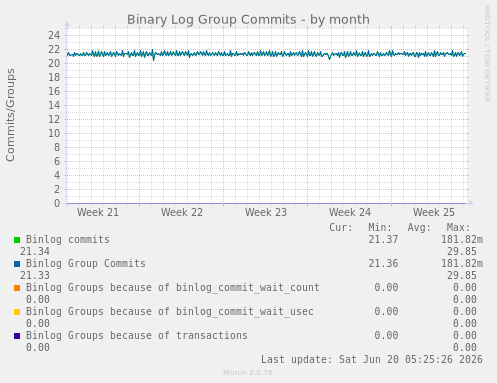This screenshot has width=497, height=383.
Task: Click the 'Max:' column header
Action: (458, 228)
